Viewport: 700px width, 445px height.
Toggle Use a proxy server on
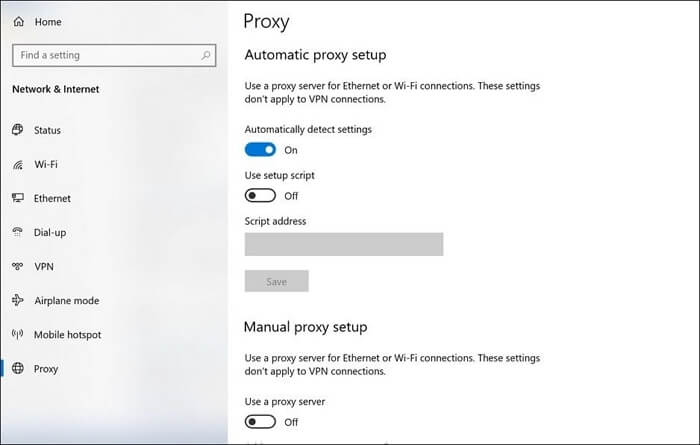(x=260, y=422)
